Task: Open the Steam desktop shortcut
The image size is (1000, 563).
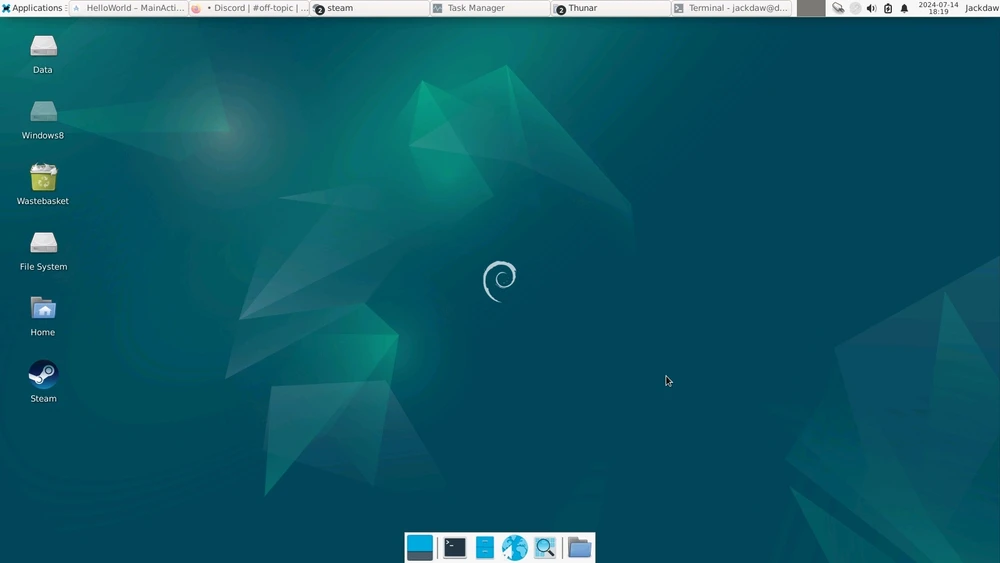Action: click(x=43, y=375)
